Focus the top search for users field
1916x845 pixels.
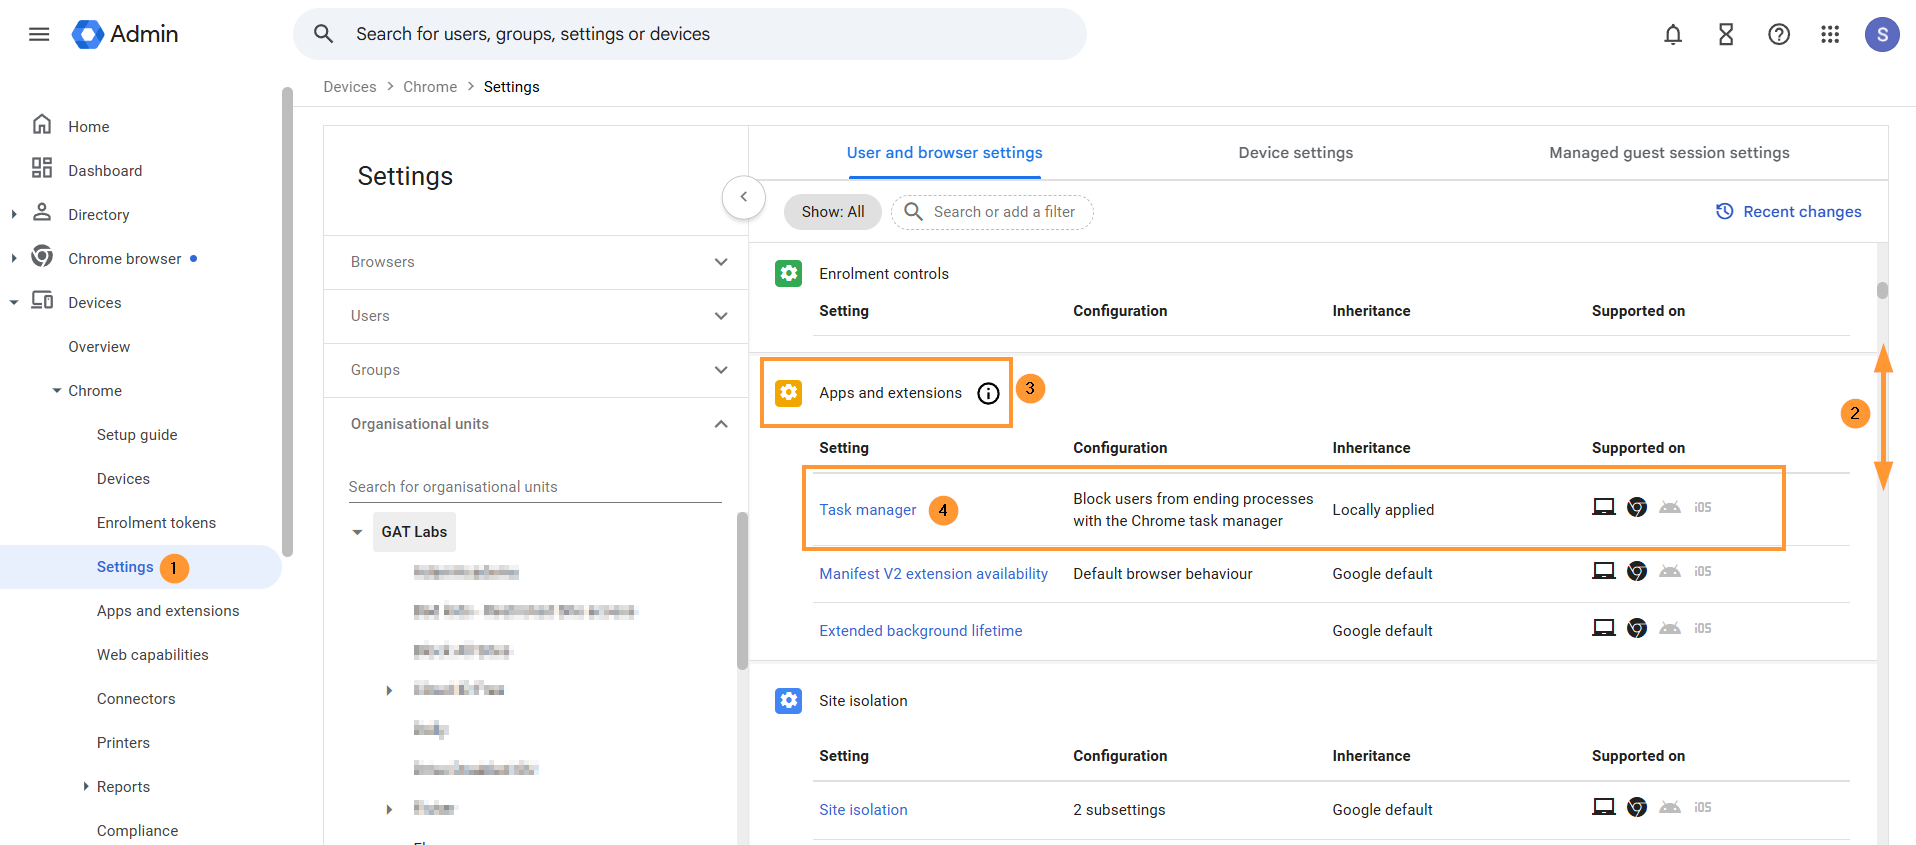tap(690, 34)
